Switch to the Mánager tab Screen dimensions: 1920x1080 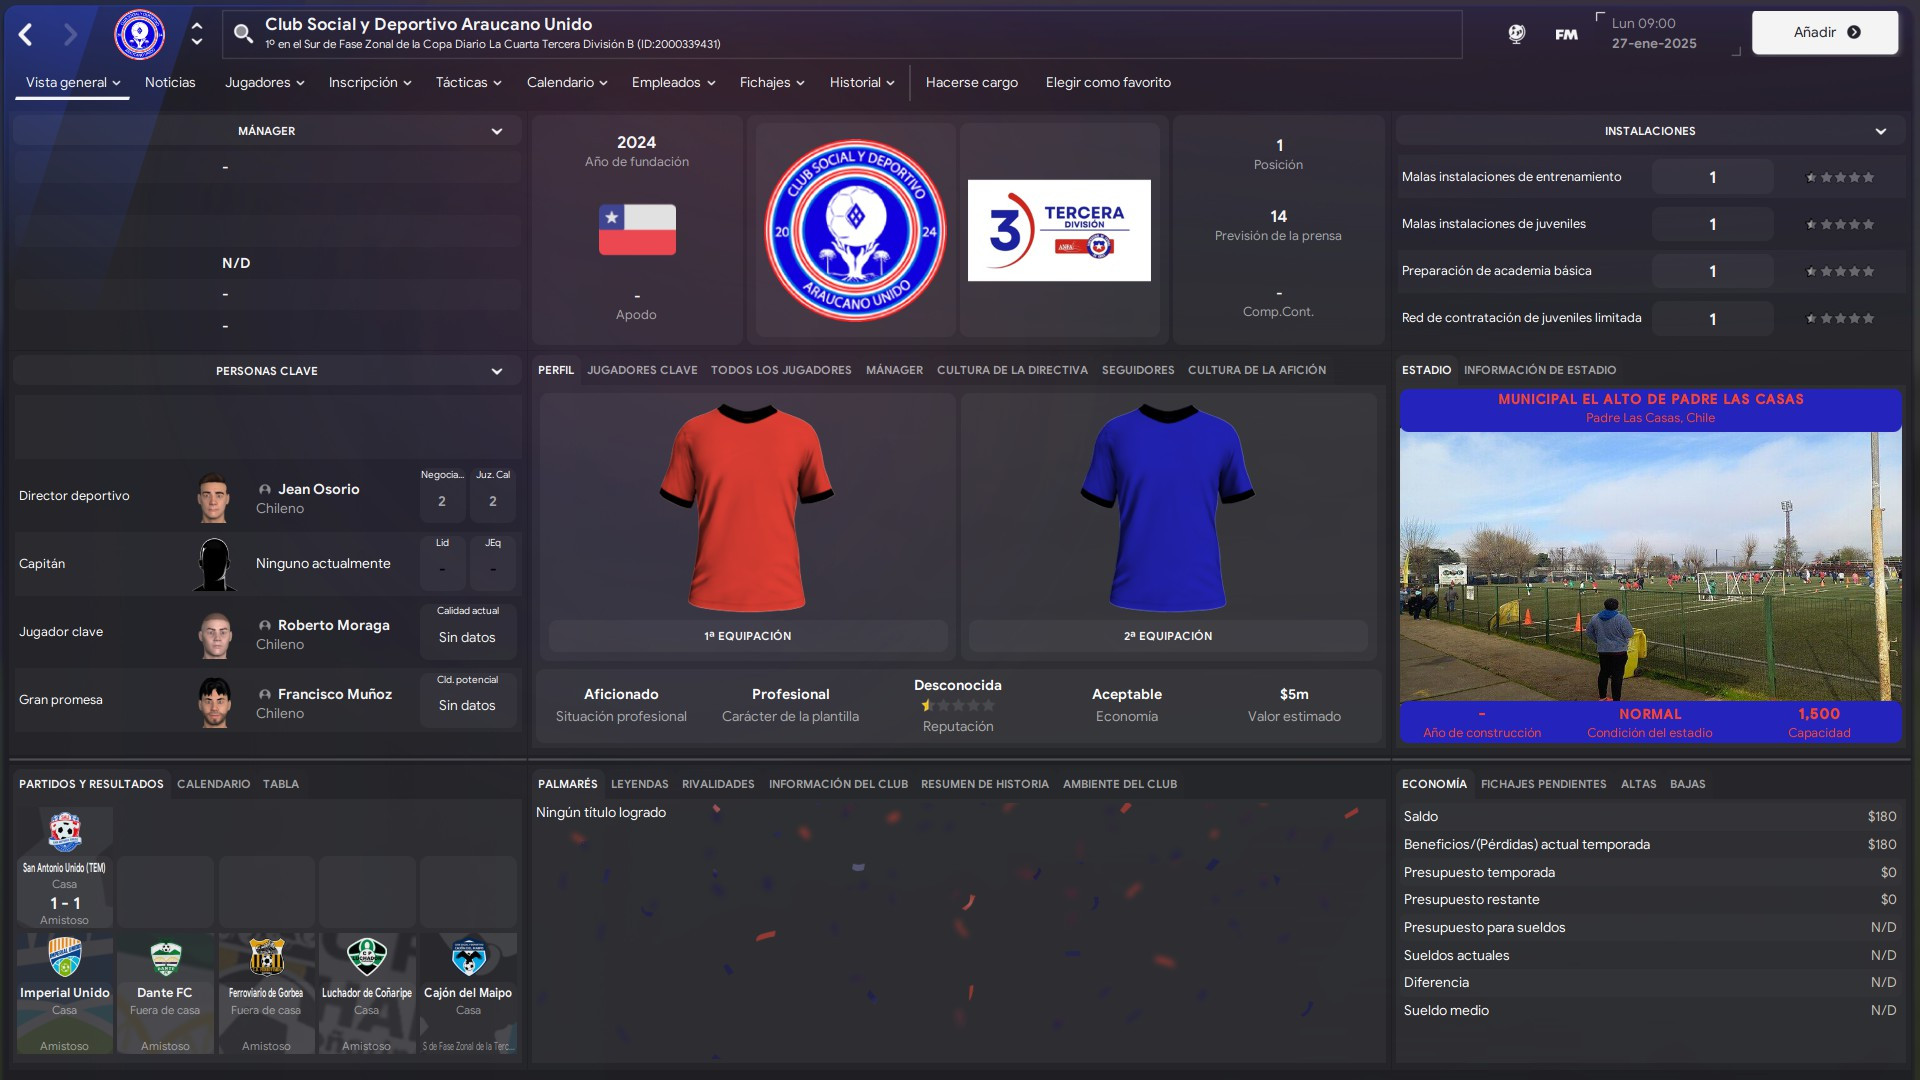pos(894,370)
